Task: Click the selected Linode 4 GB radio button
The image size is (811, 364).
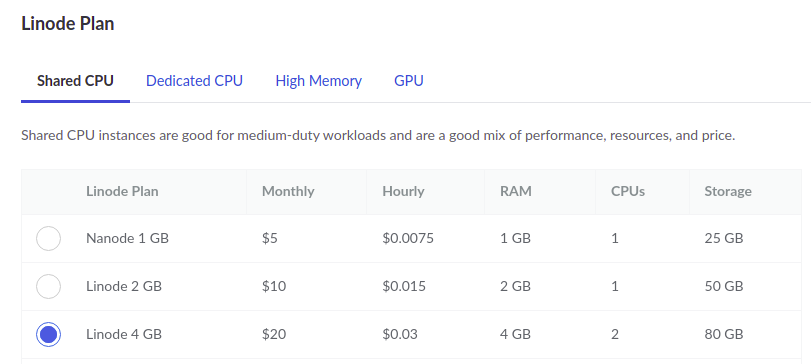Action: [49, 335]
